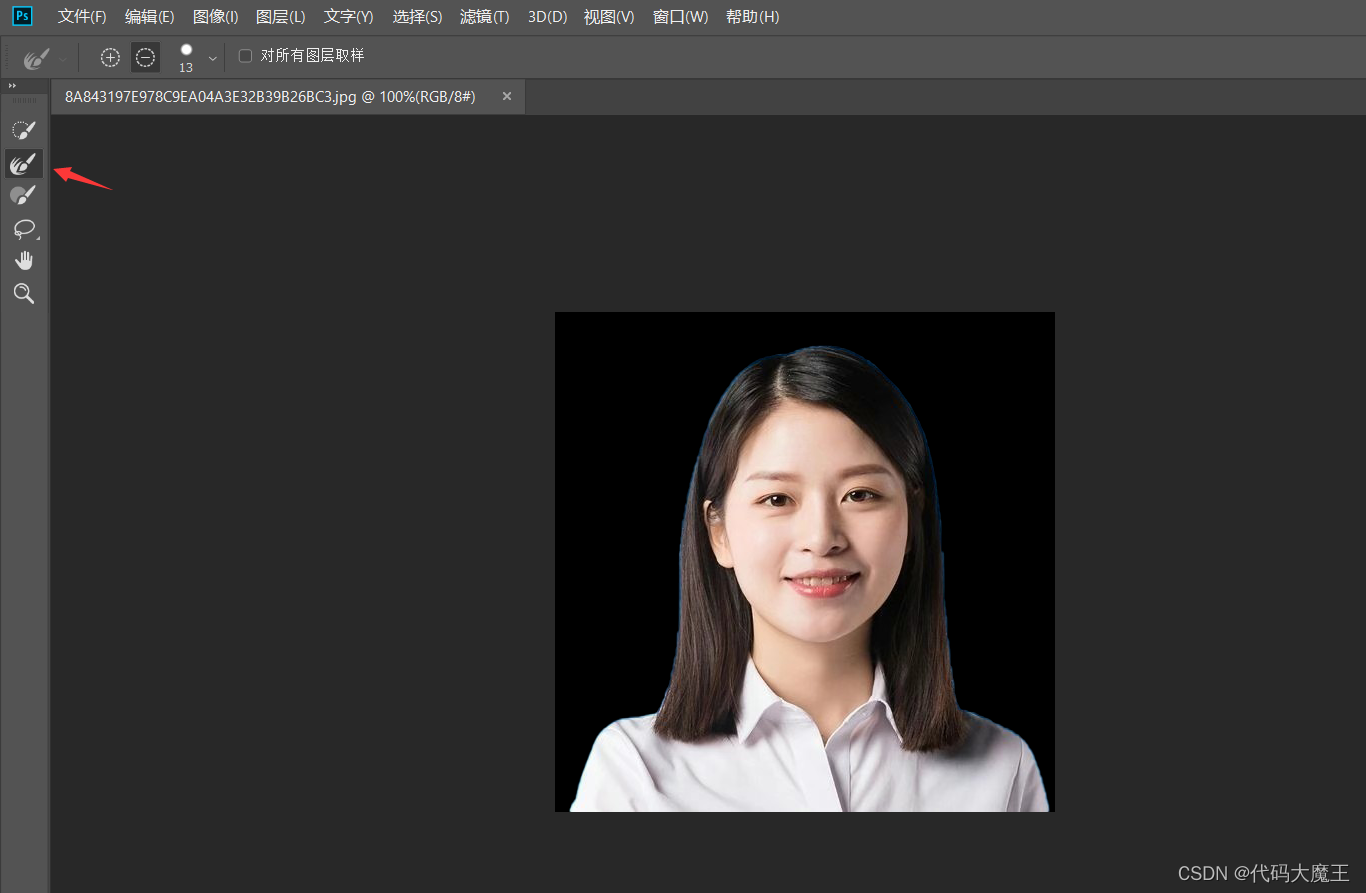Select the Hand tool
The width and height of the screenshot is (1366, 893).
pyautogui.click(x=24, y=261)
